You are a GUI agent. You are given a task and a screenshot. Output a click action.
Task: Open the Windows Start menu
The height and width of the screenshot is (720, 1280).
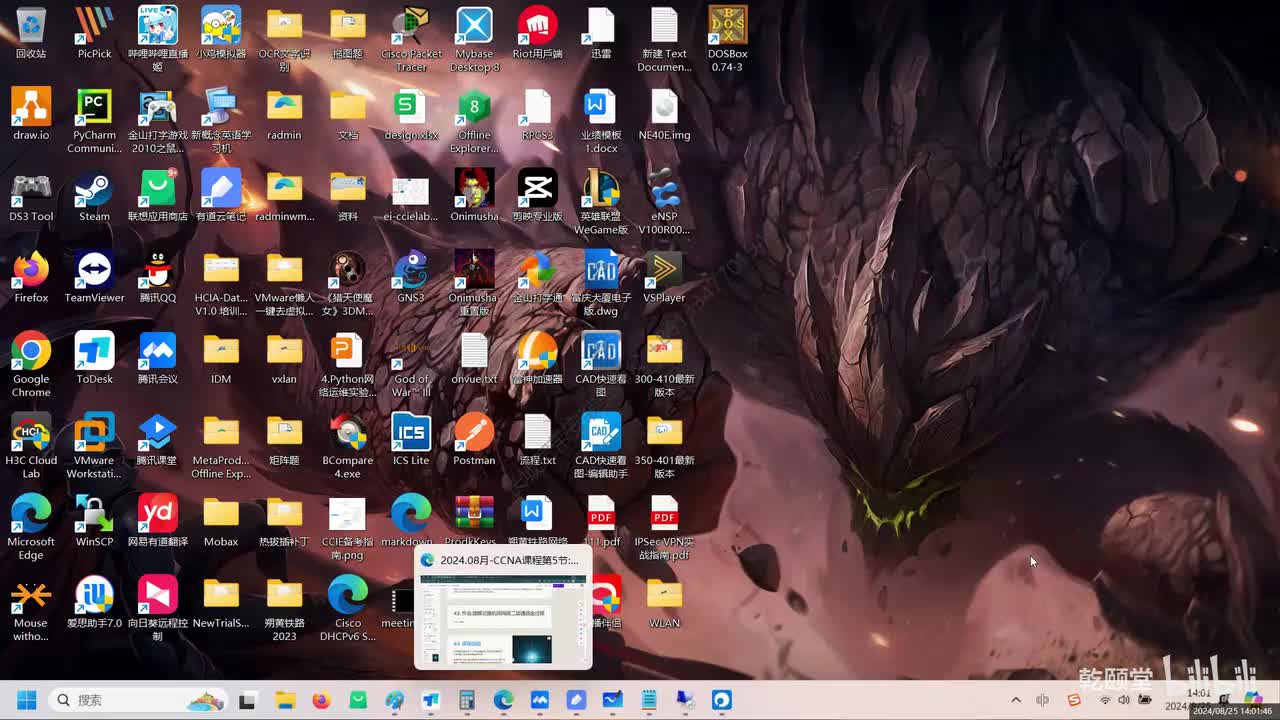point(27,700)
